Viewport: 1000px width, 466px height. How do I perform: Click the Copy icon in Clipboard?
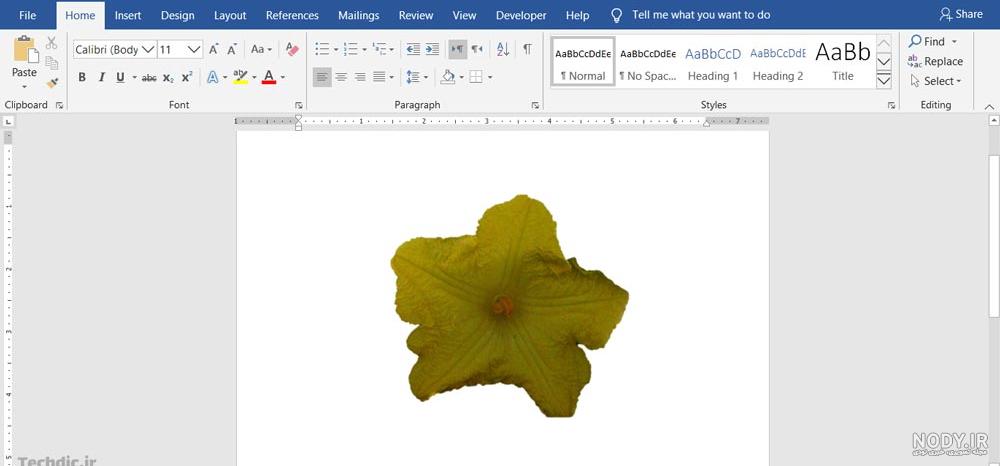click(x=52, y=62)
